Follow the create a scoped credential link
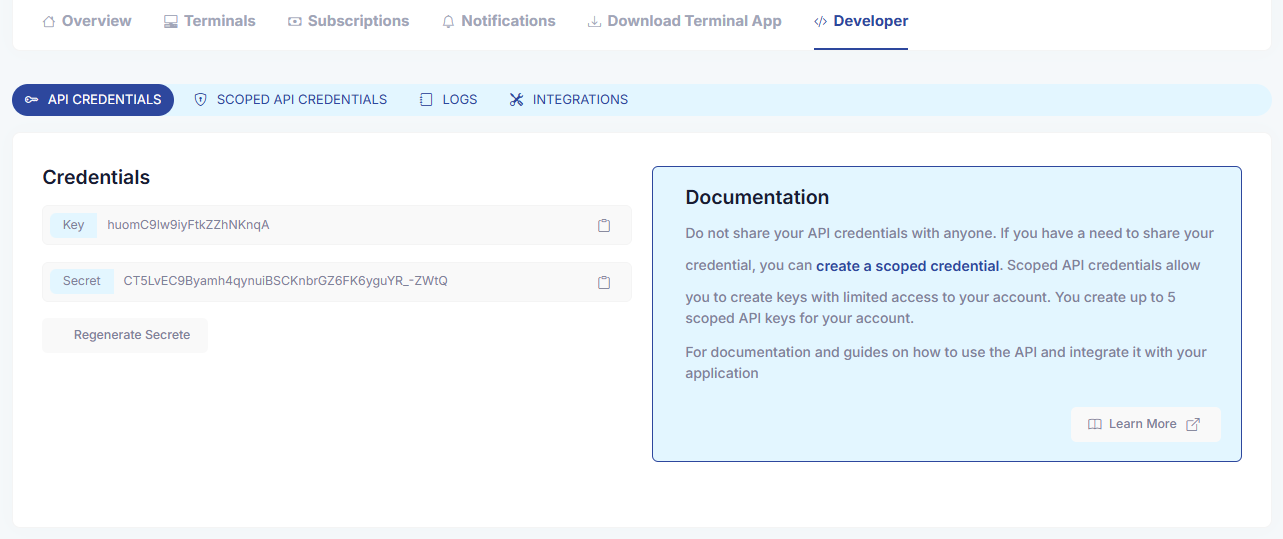Image resolution: width=1283 pixels, height=539 pixels. [x=908, y=266]
